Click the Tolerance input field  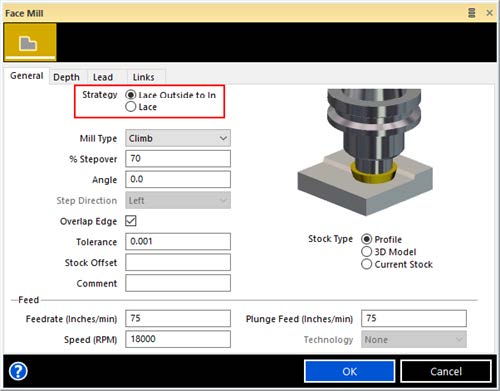[x=178, y=242]
